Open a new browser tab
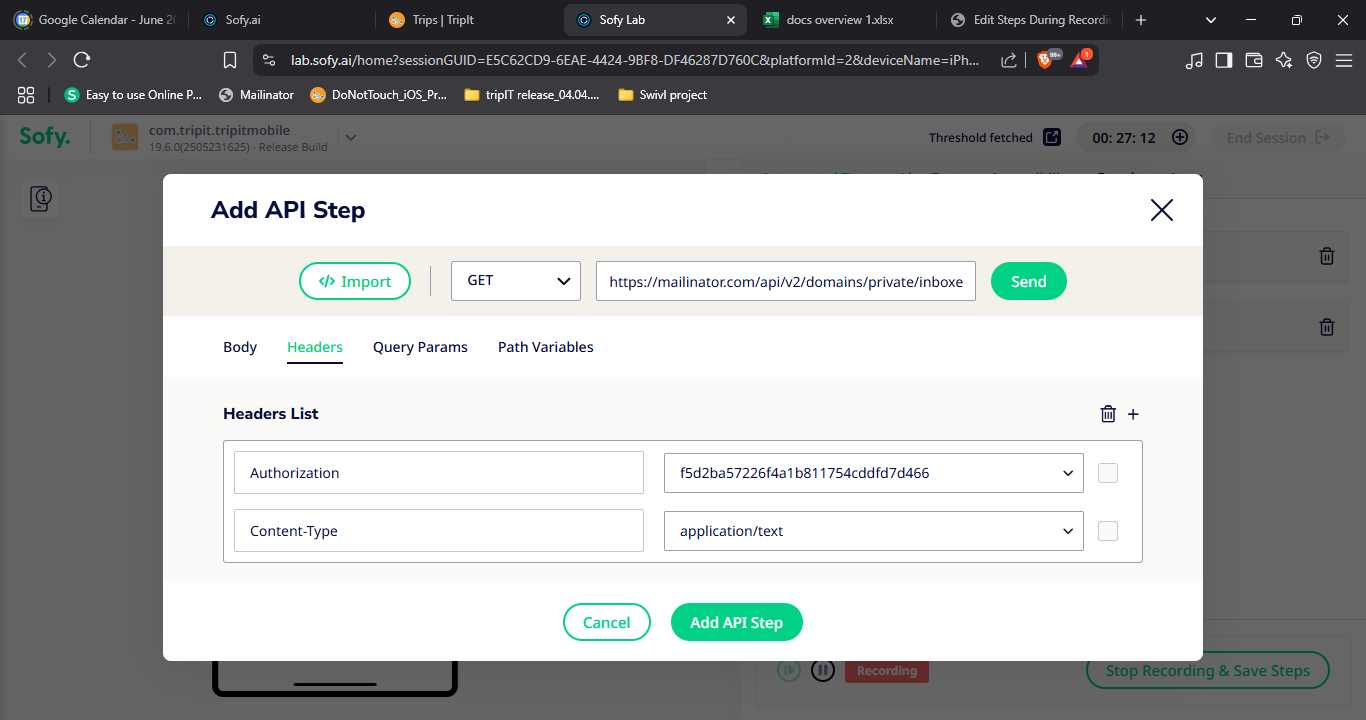The height and width of the screenshot is (720, 1366). click(x=1141, y=20)
